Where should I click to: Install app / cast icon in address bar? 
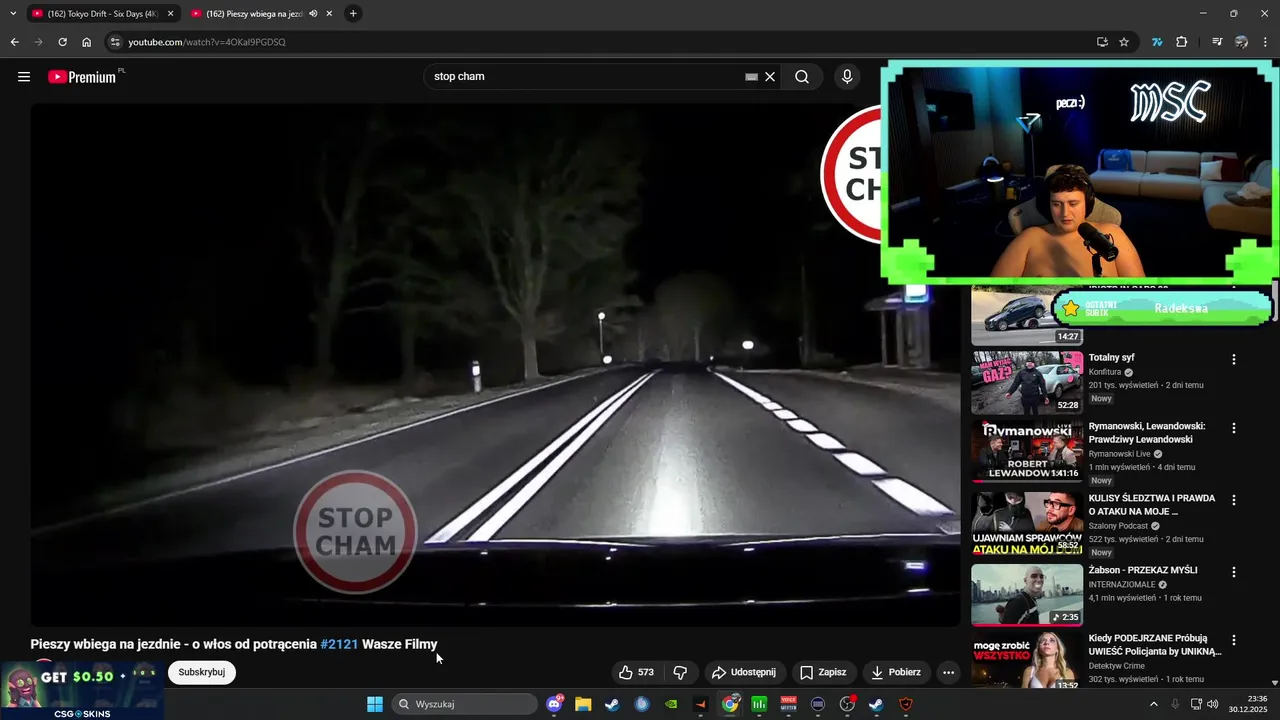(x=1102, y=42)
